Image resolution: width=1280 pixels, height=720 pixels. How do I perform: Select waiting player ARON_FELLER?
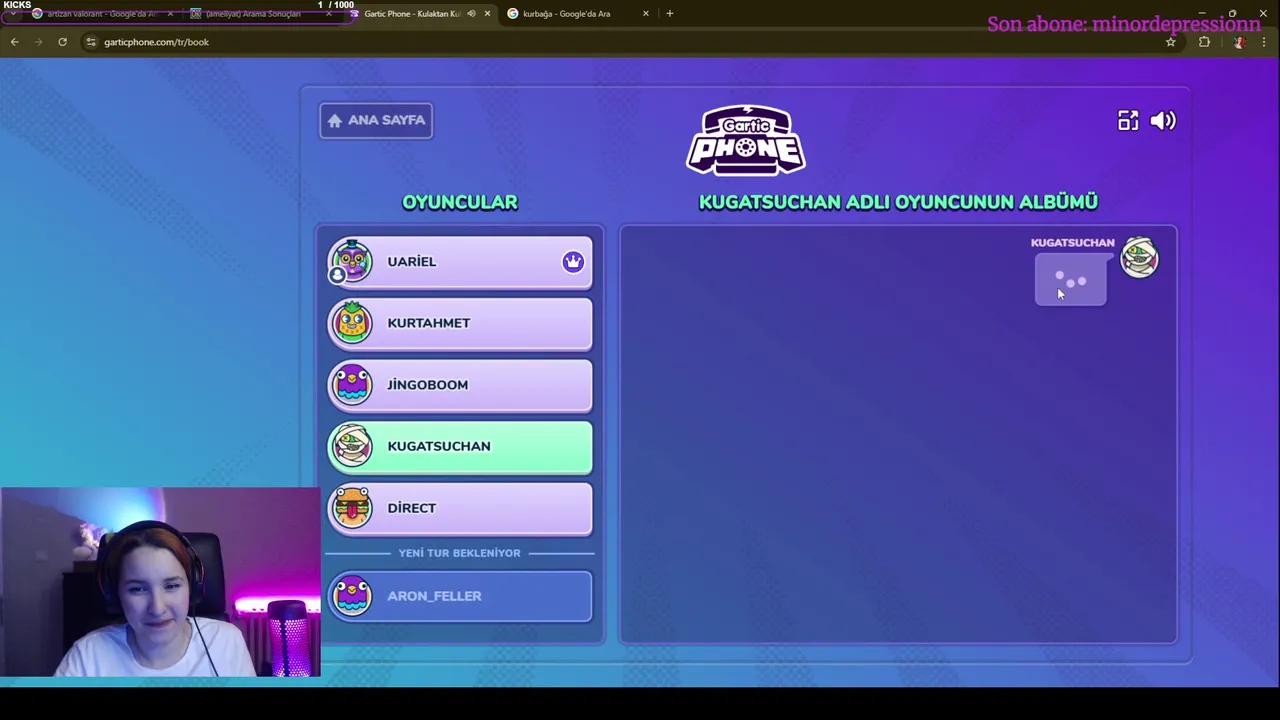coord(460,596)
